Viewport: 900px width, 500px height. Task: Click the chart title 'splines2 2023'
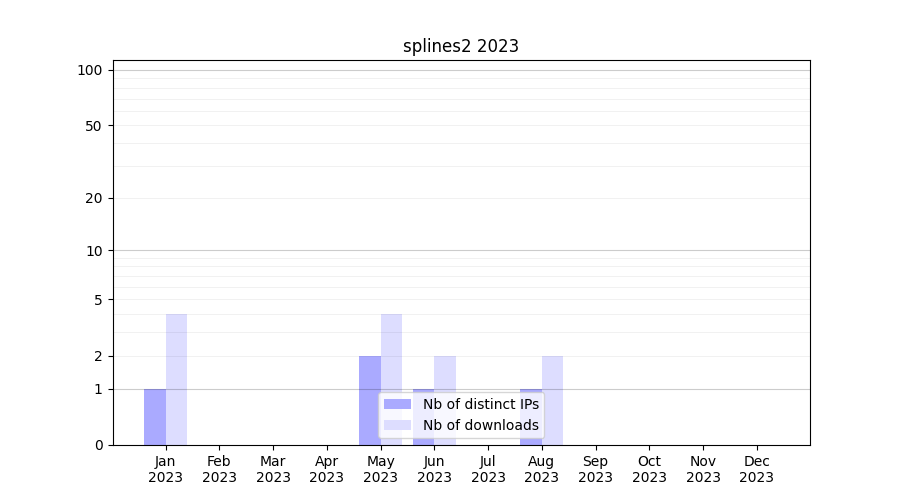coord(461,46)
